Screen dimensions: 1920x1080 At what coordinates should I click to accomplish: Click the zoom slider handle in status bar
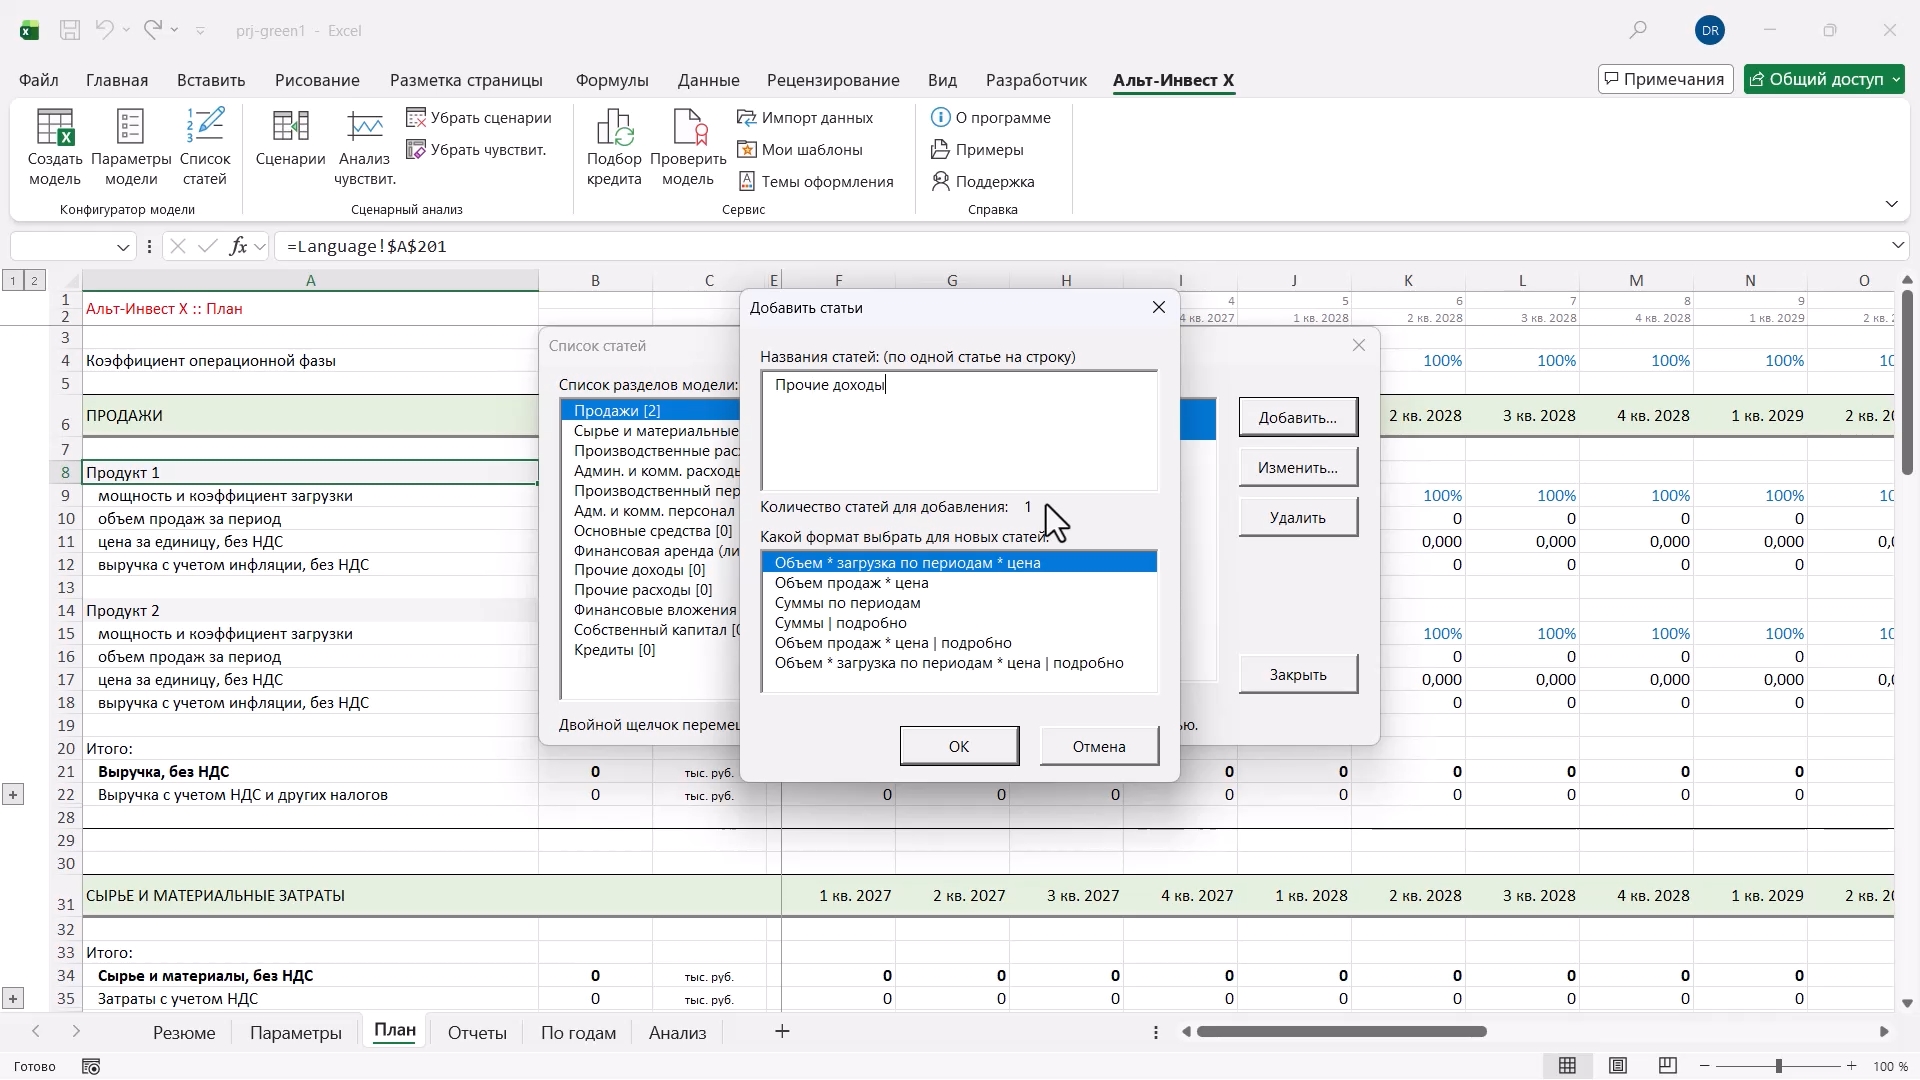(x=1779, y=1067)
